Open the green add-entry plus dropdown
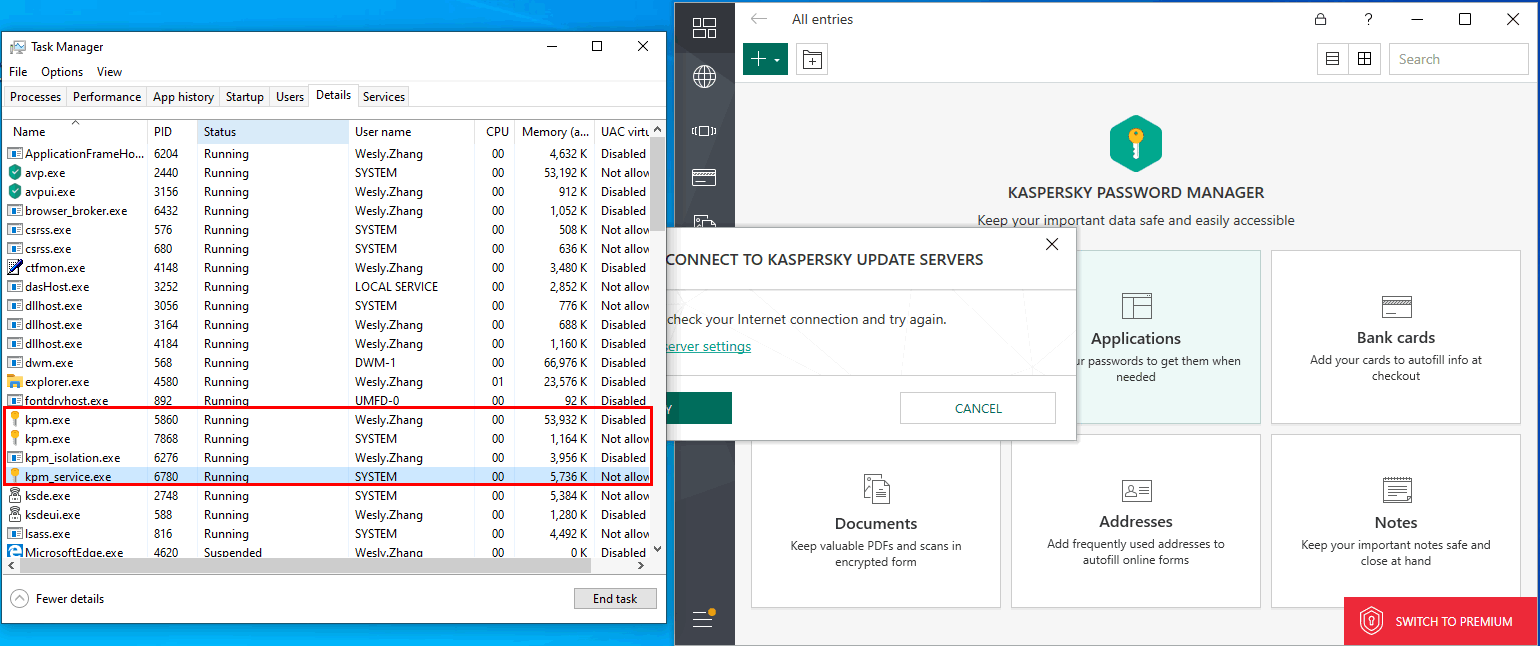This screenshot has height=646, width=1540. 765,60
